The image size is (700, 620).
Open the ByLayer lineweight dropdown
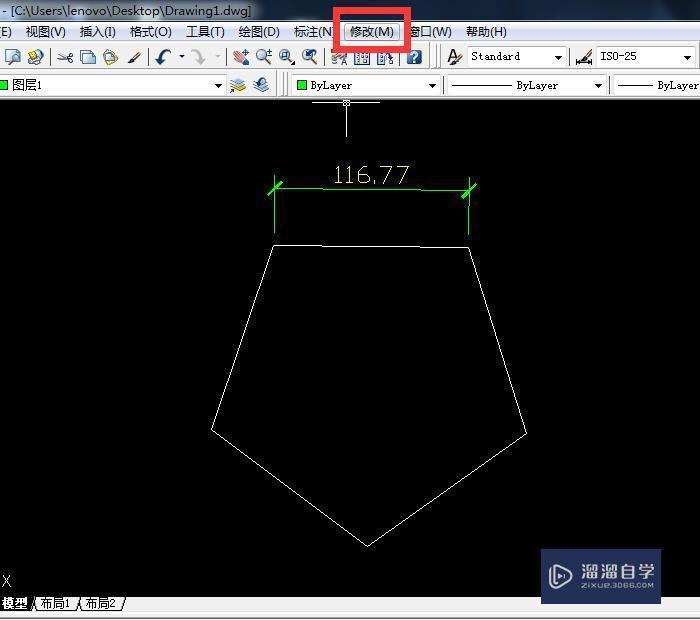(x=656, y=85)
